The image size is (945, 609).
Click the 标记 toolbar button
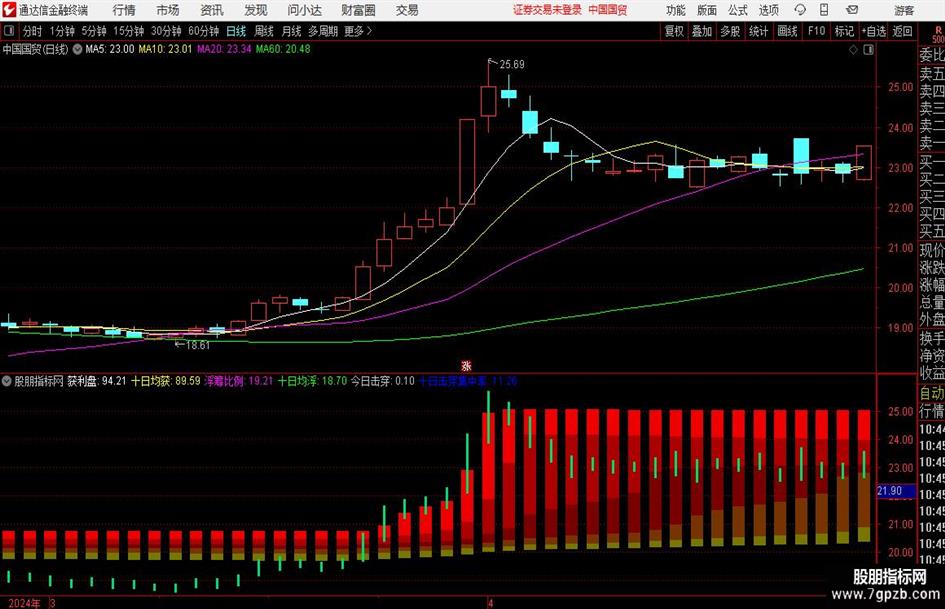(844, 31)
